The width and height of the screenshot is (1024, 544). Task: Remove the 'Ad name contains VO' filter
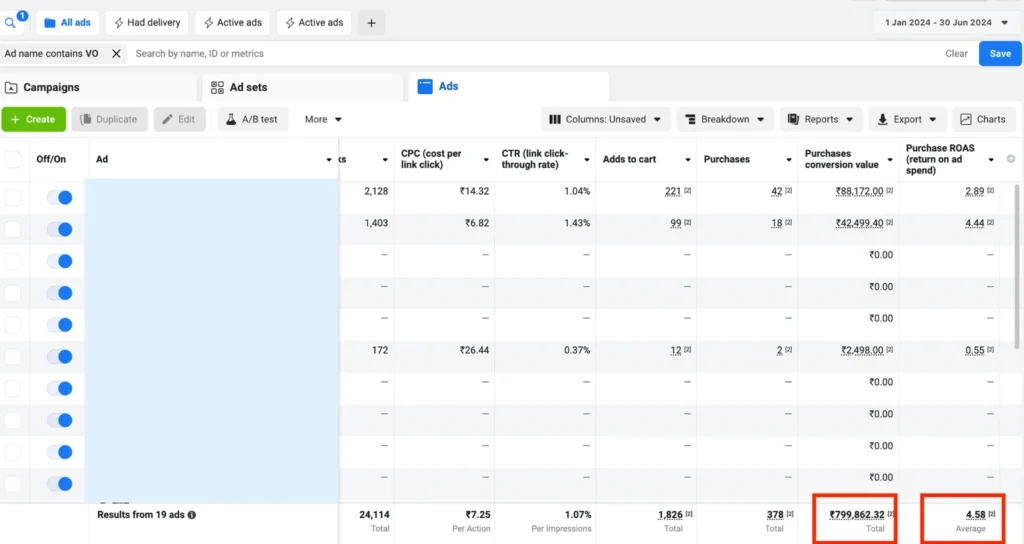coord(116,54)
